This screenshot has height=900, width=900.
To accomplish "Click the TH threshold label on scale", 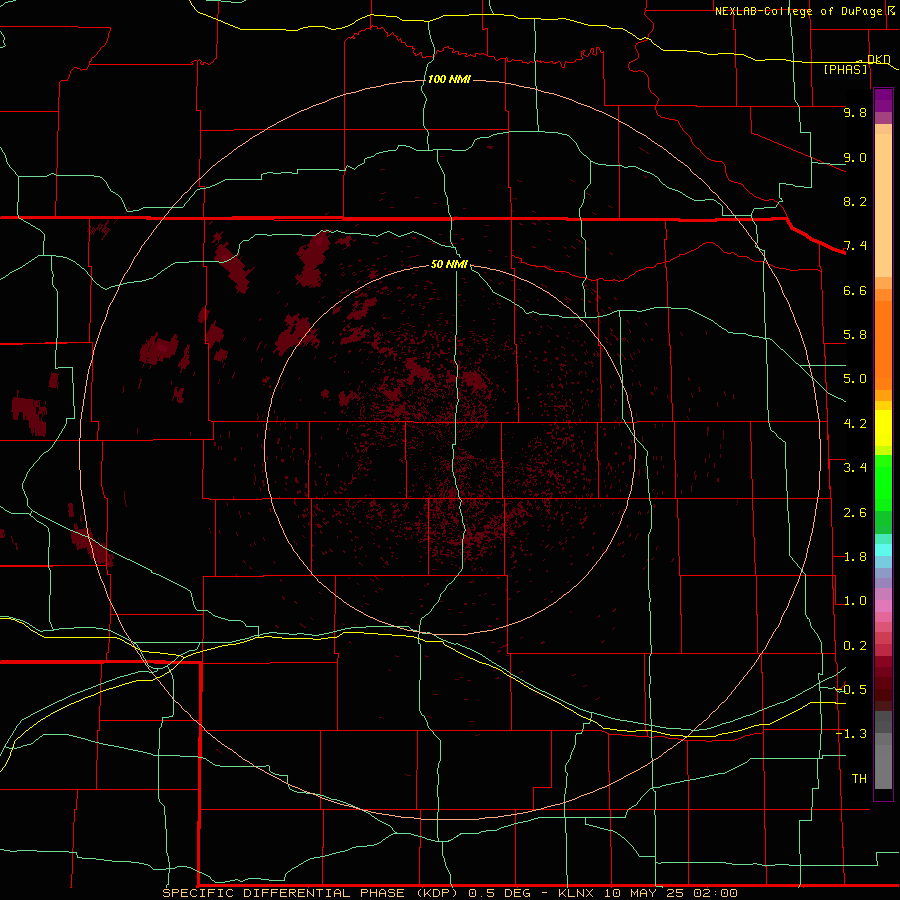I will pyautogui.click(x=859, y=779).
